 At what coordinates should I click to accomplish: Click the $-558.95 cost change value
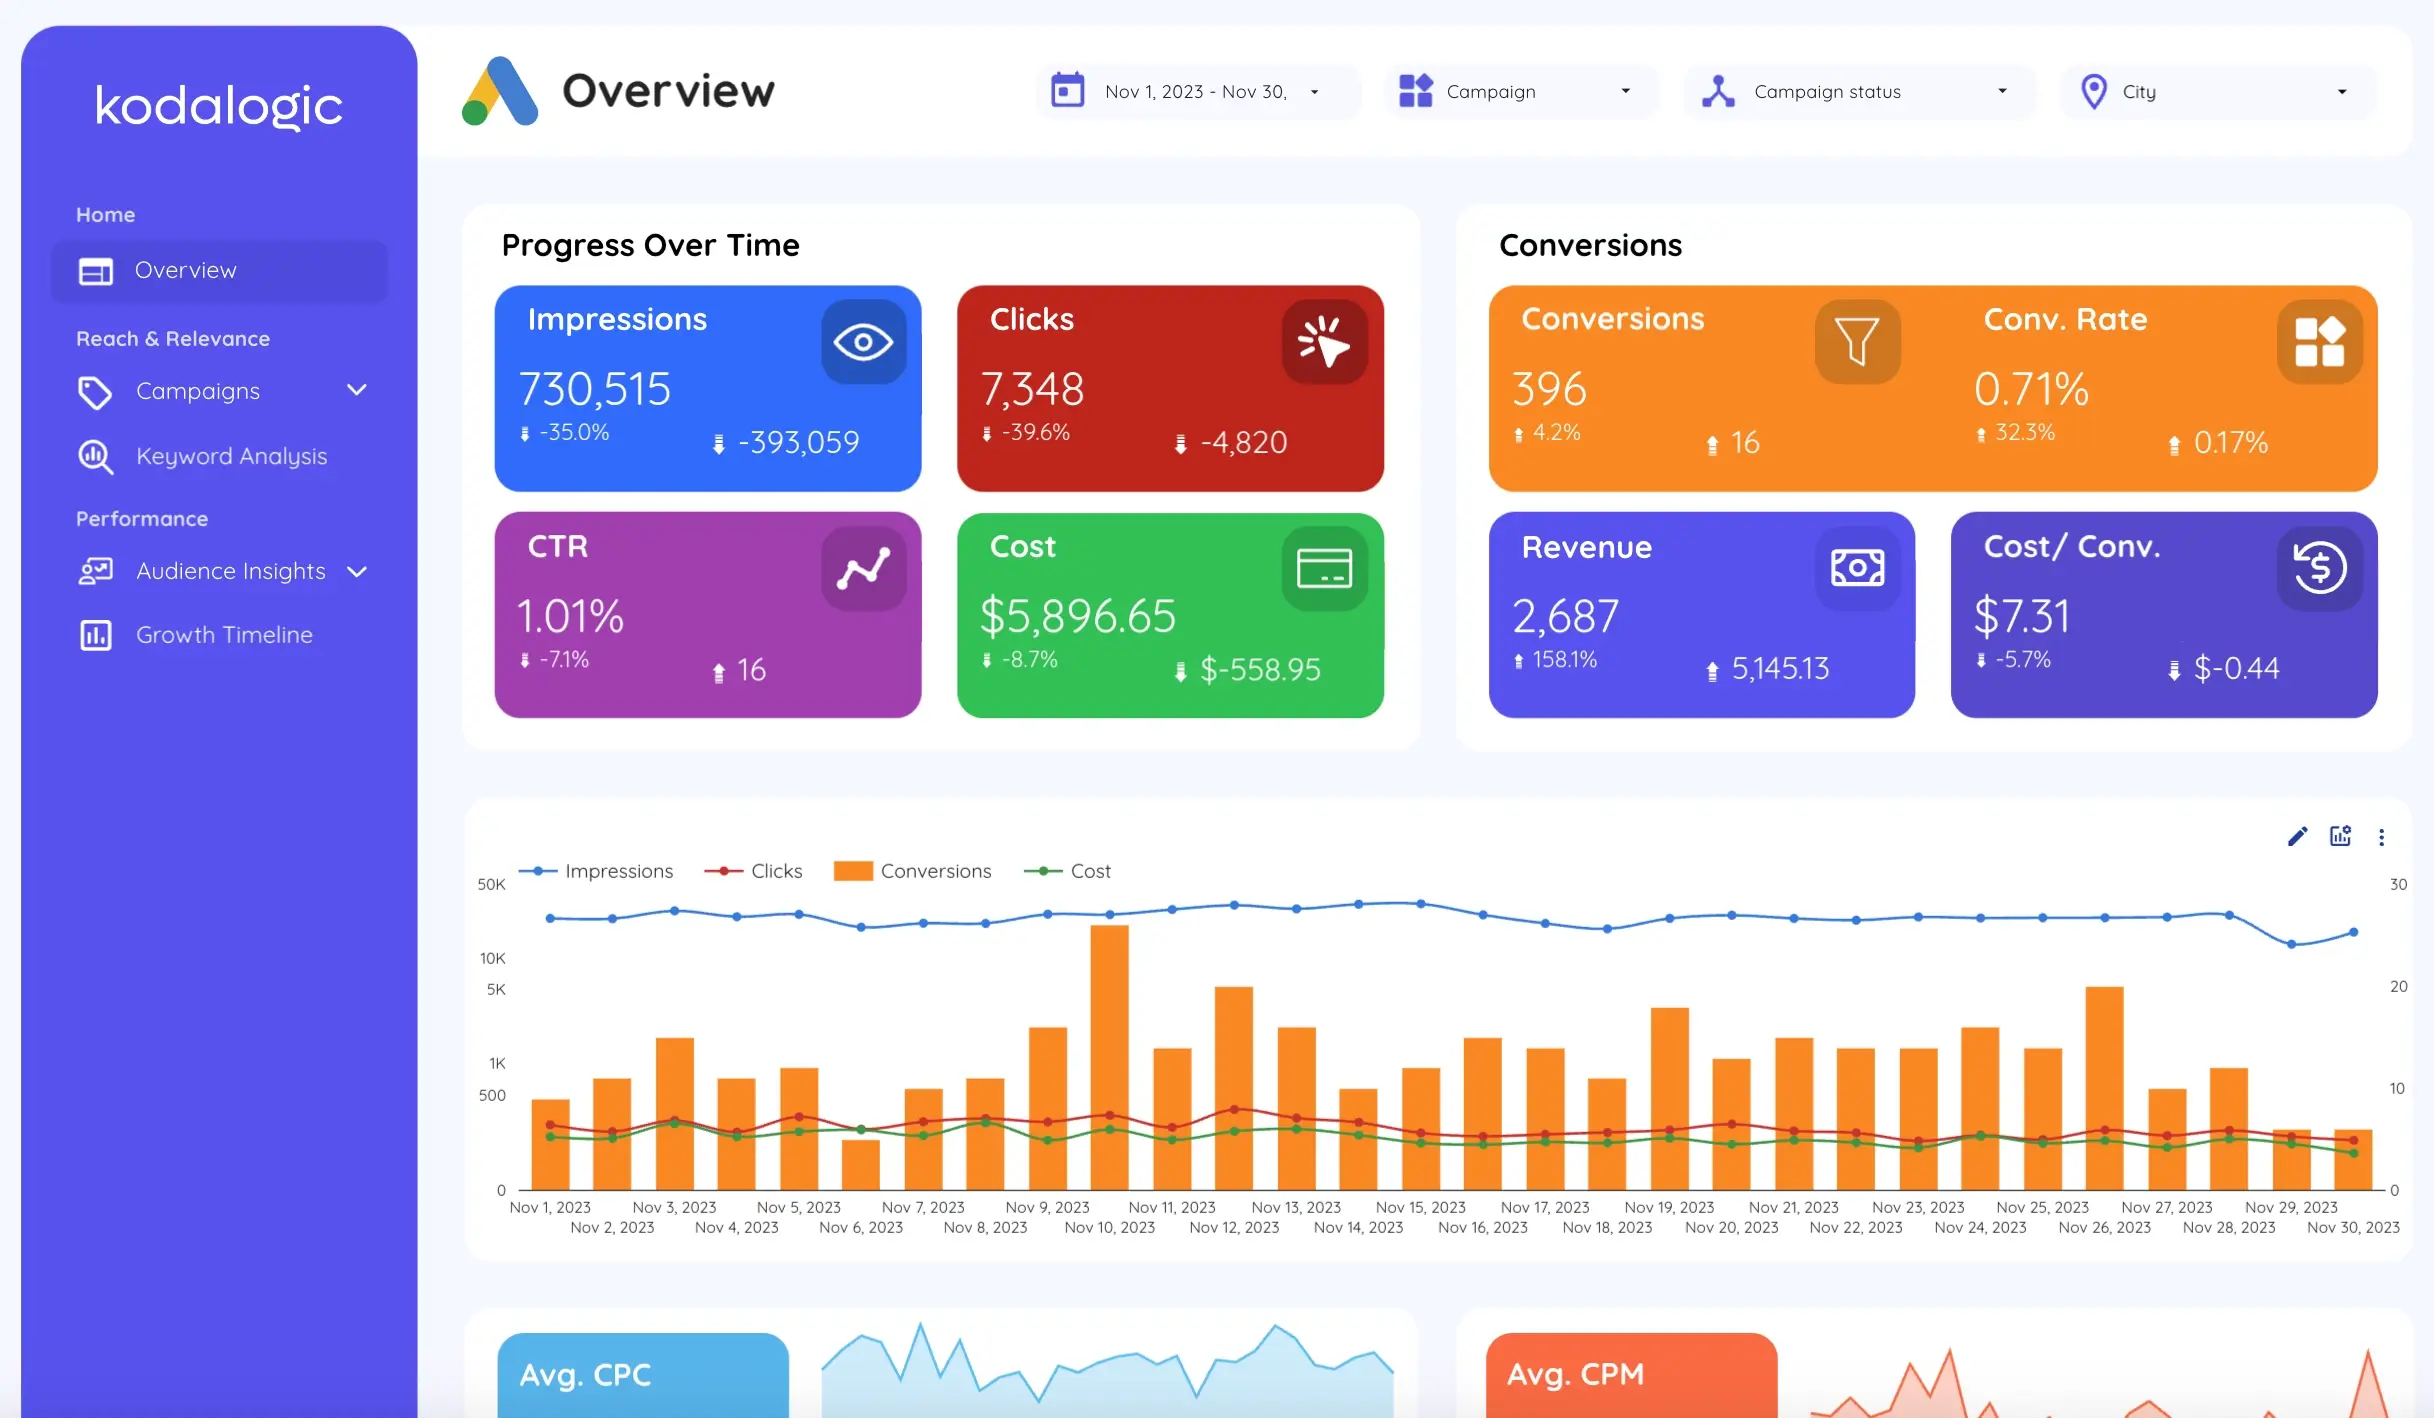(x=1260, y=669)
